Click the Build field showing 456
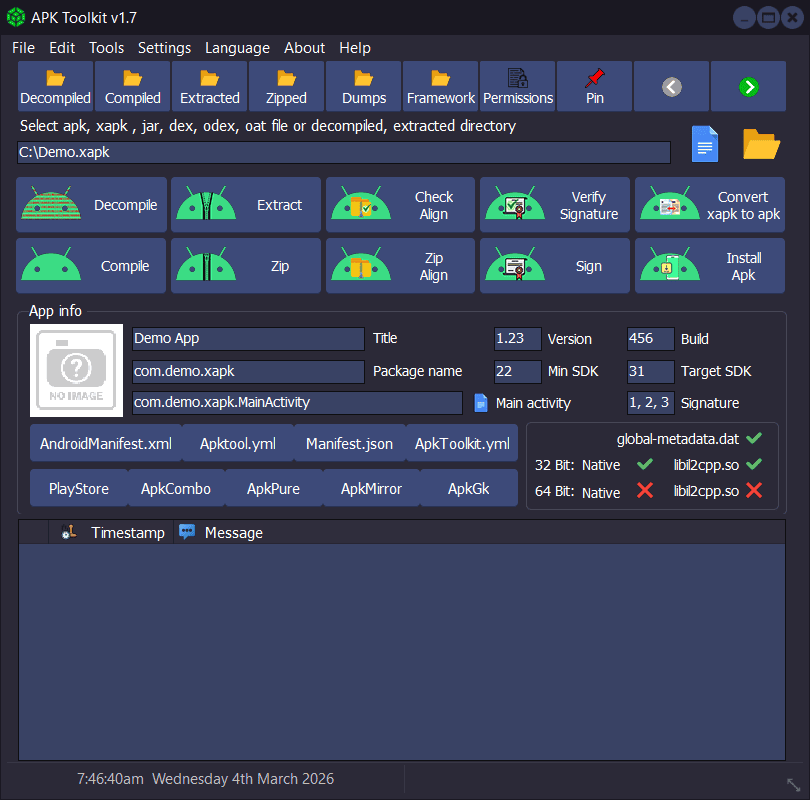The height and width of the screenshot is (800, 810). coord(651,338)
